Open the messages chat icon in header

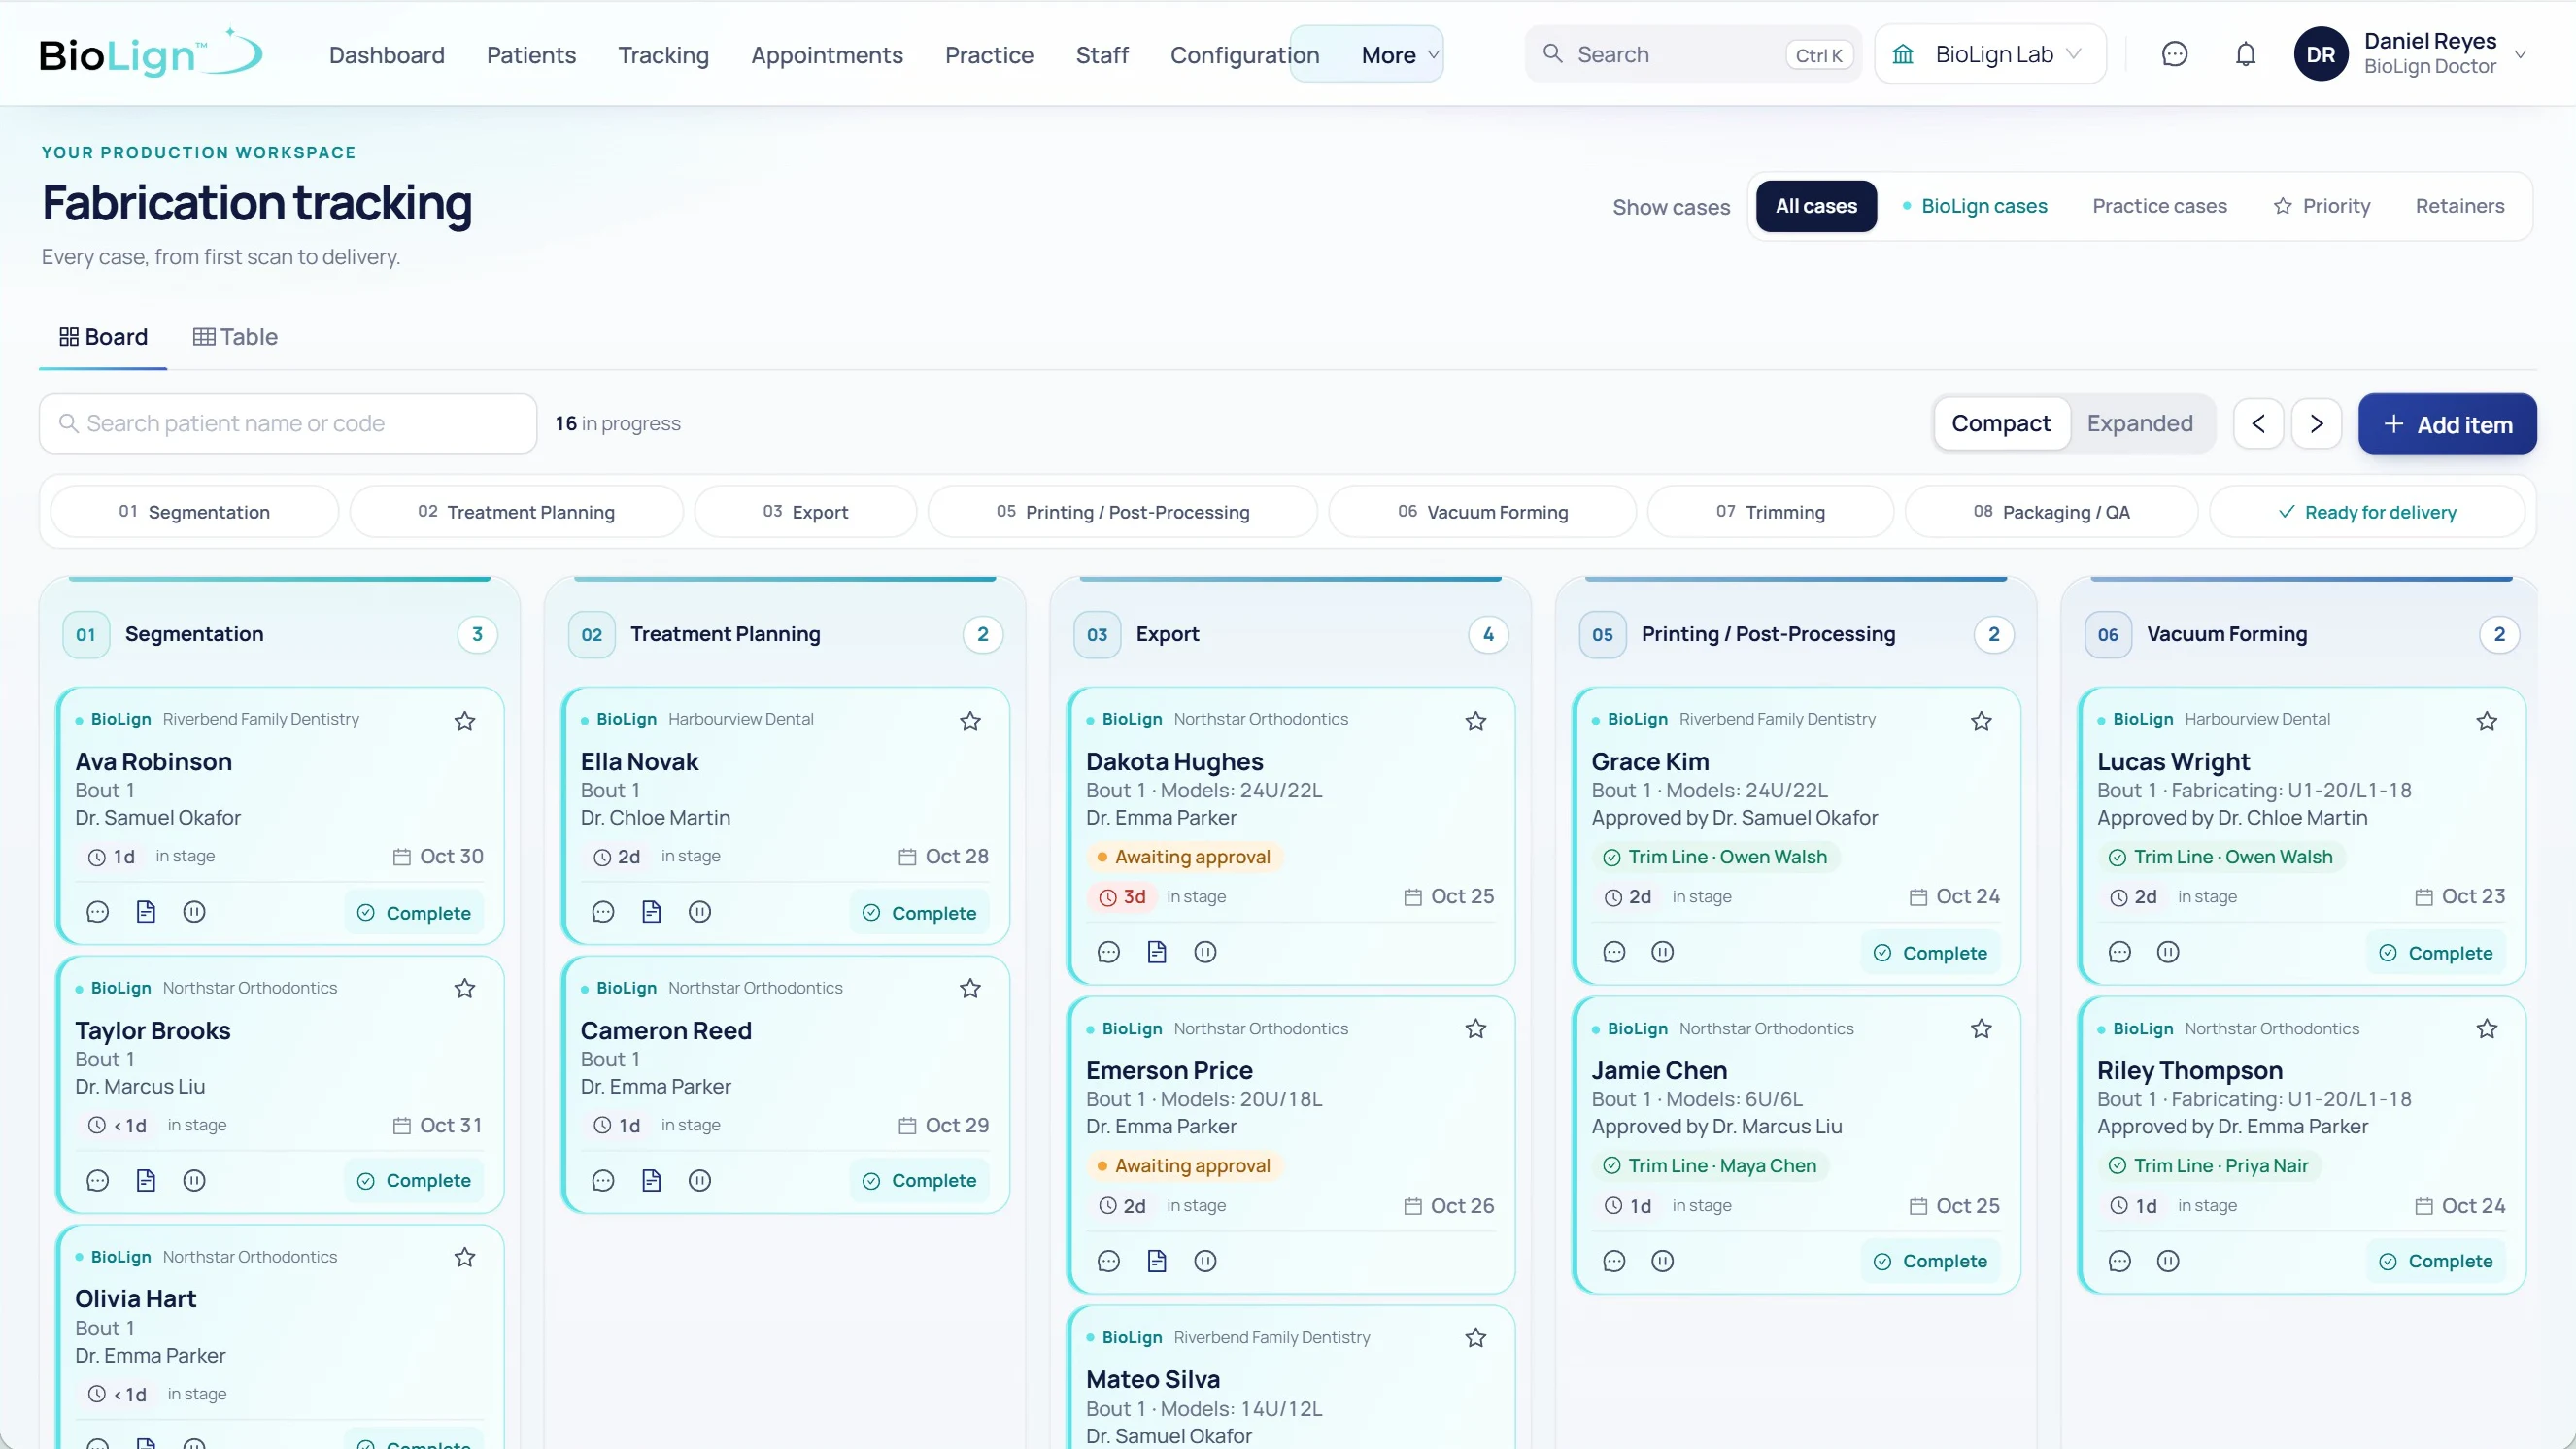2174,54
